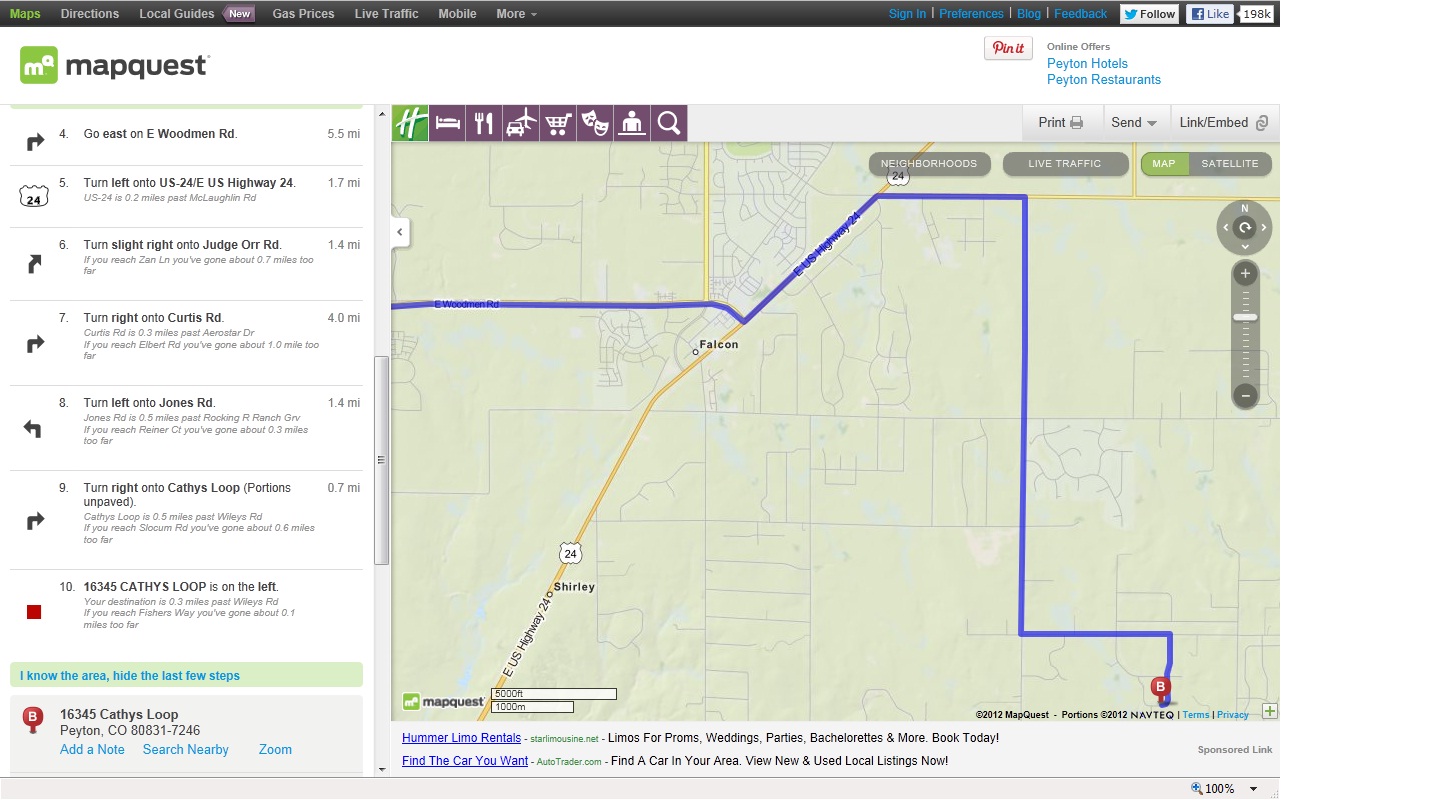The image size is (1434, 800).
Task: Show restaurants with the fork and knife icon
Action: [484, 123]
